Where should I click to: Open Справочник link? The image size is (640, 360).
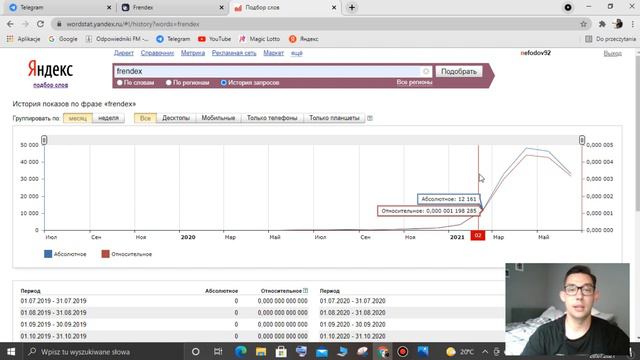[157, 53]
